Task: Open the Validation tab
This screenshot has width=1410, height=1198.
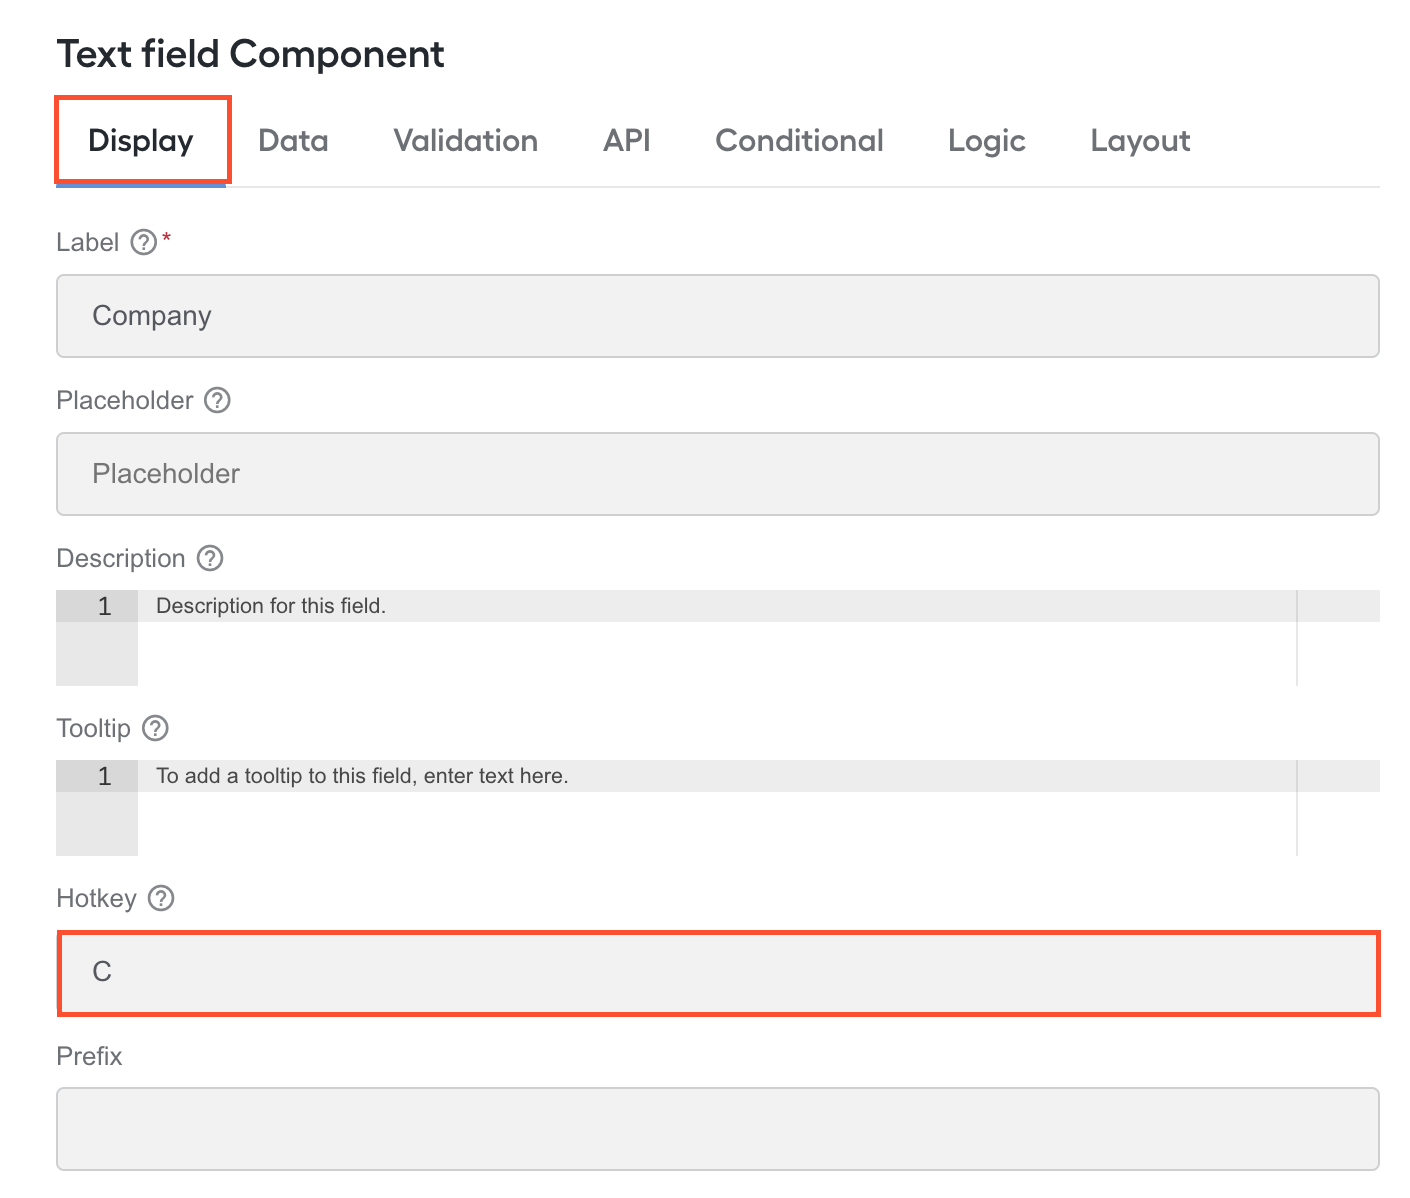Action: pos(466,141)
